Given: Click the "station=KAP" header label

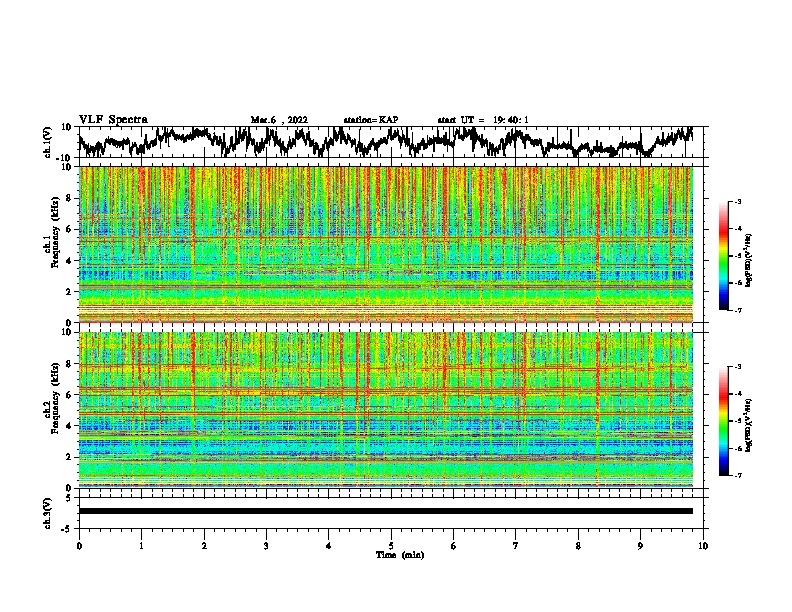Looking at the screenshot, I should 371,120.
